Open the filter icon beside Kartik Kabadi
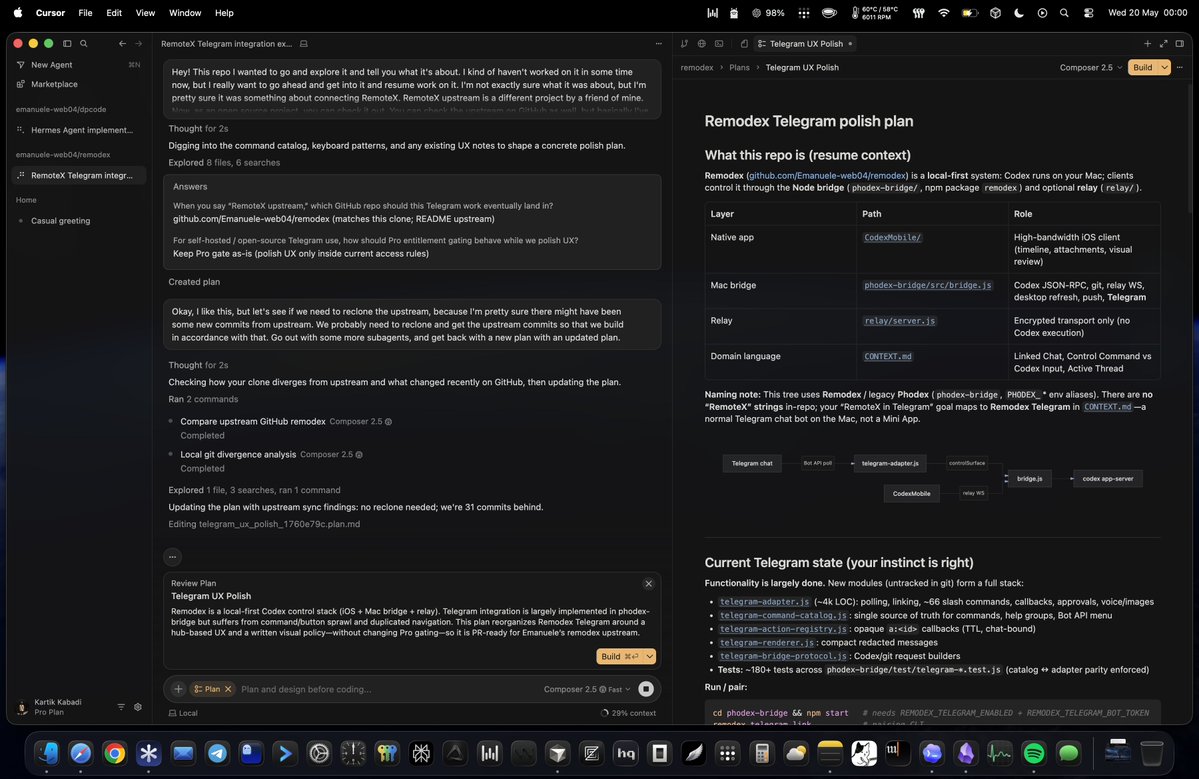Image resolution: width=1199 pixels, height=779 pixels. click(121, 707)
